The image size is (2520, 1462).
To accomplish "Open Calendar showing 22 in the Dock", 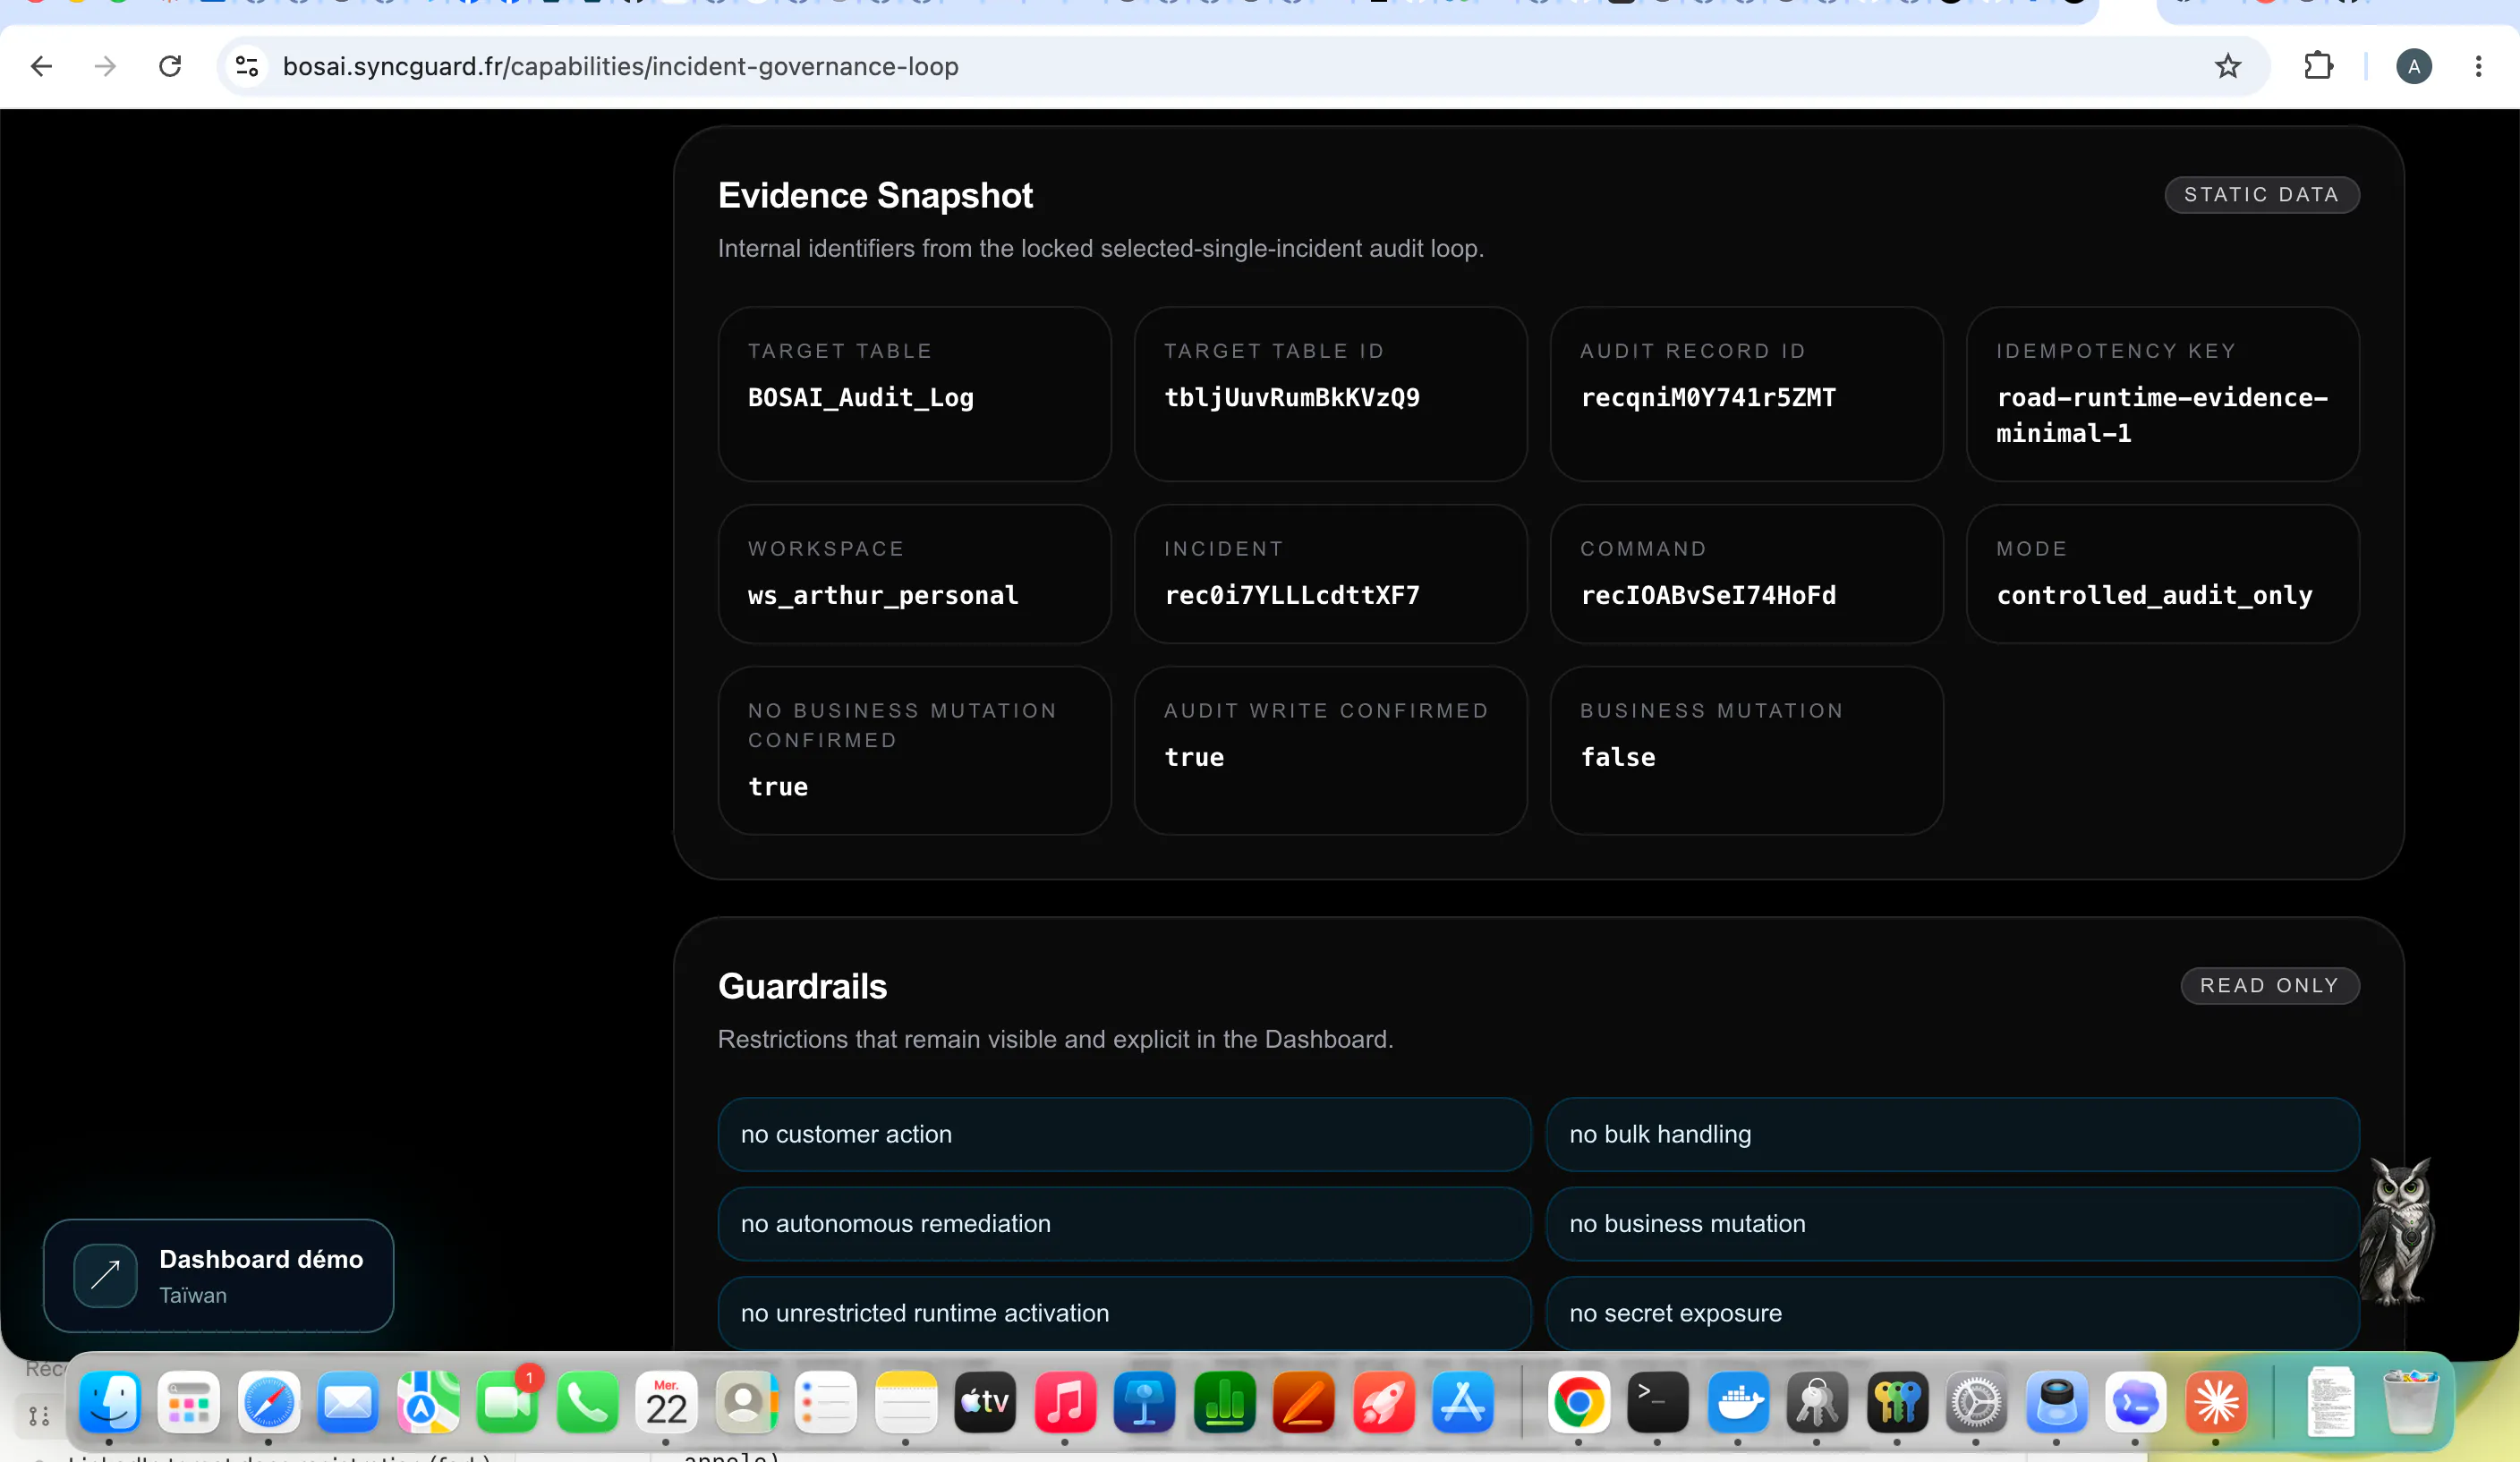I will pos(666,1402).
